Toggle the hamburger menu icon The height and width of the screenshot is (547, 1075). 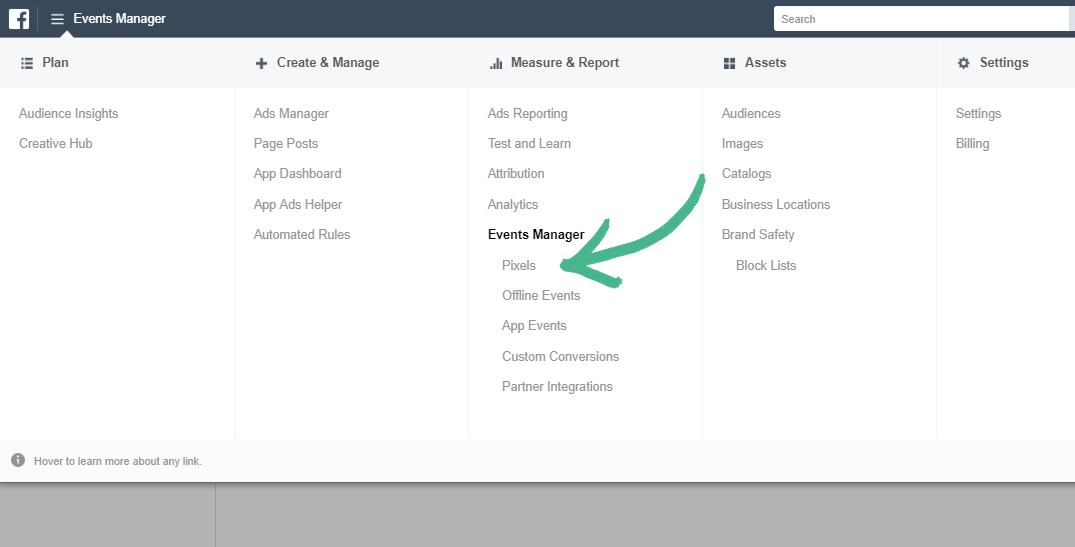[x=57, y=19]
